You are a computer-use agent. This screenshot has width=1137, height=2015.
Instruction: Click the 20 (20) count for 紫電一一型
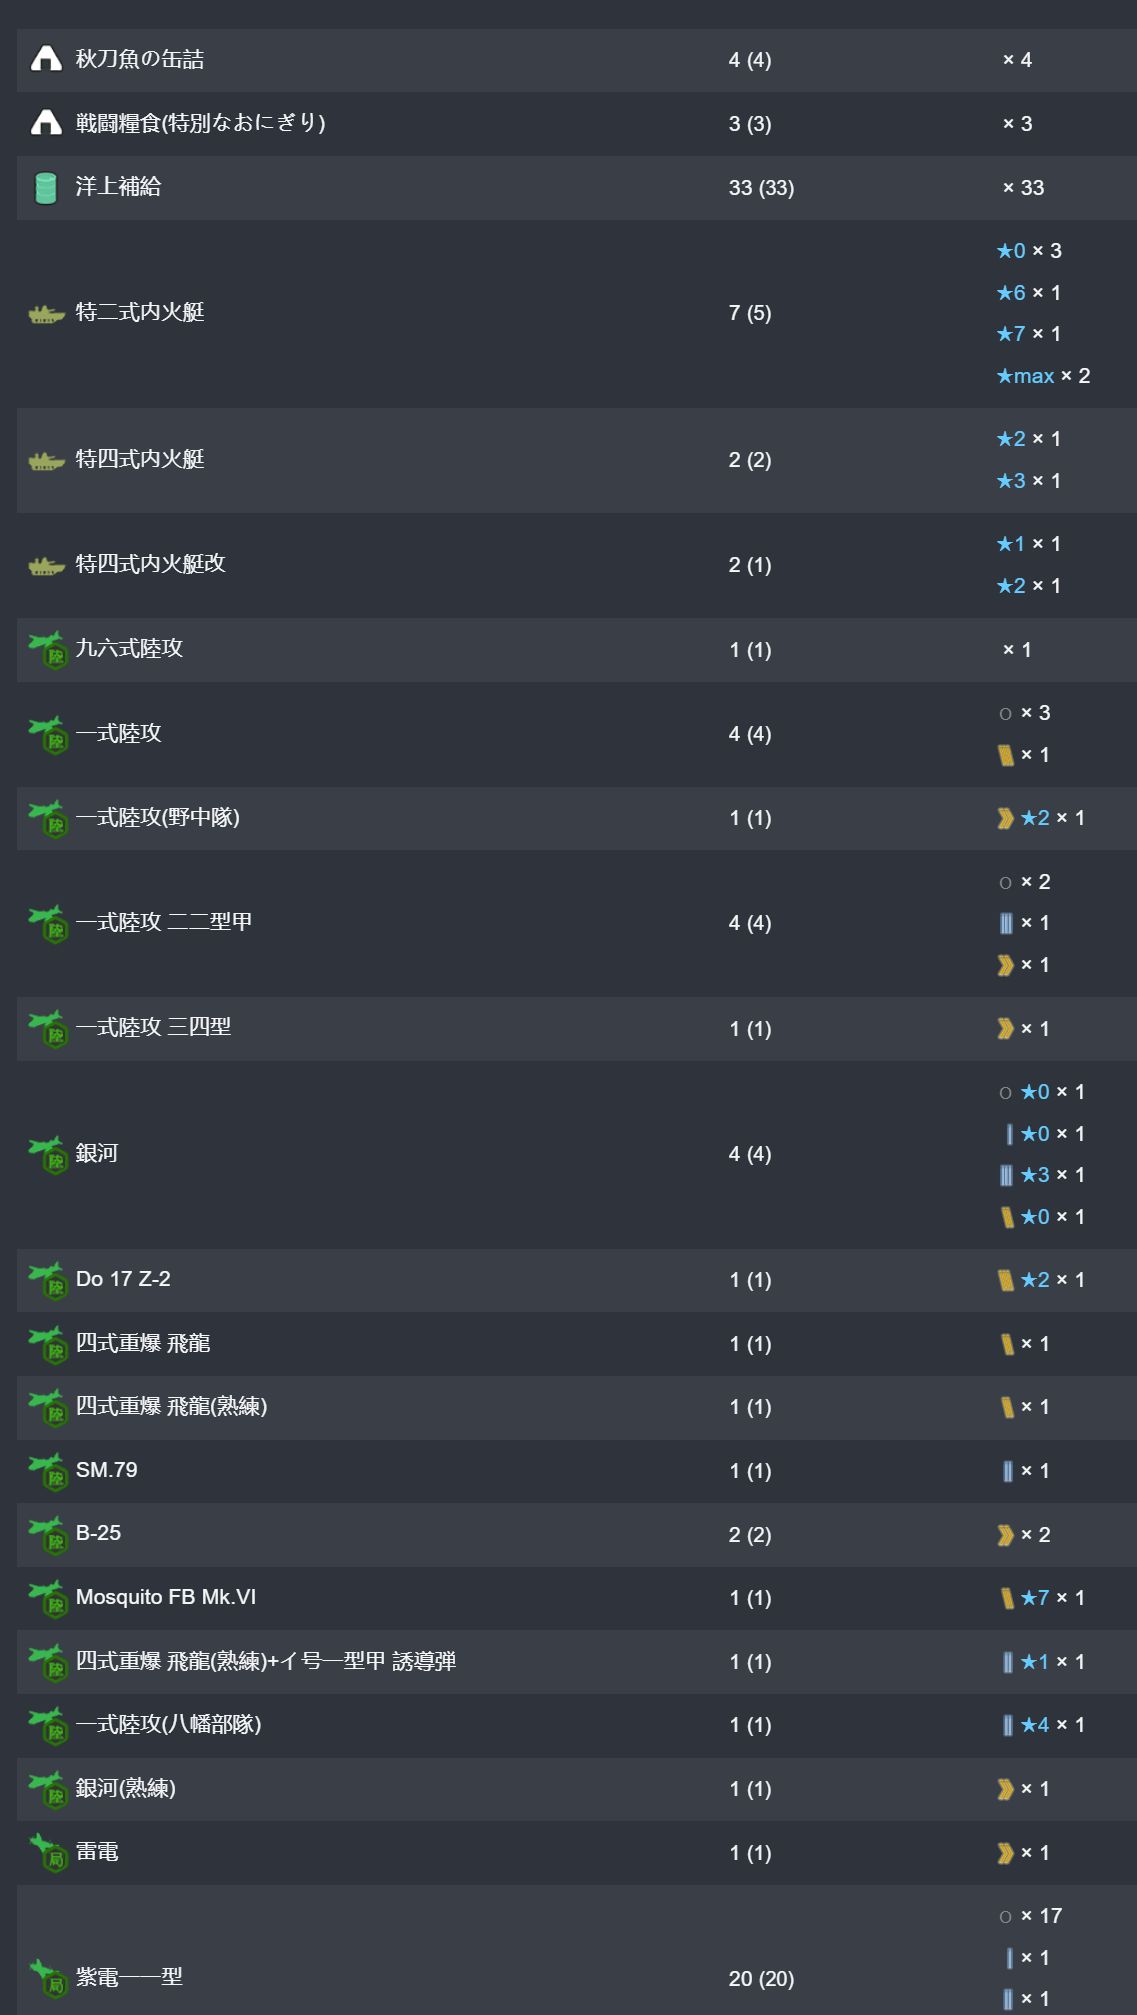(x=761, y=1979)
